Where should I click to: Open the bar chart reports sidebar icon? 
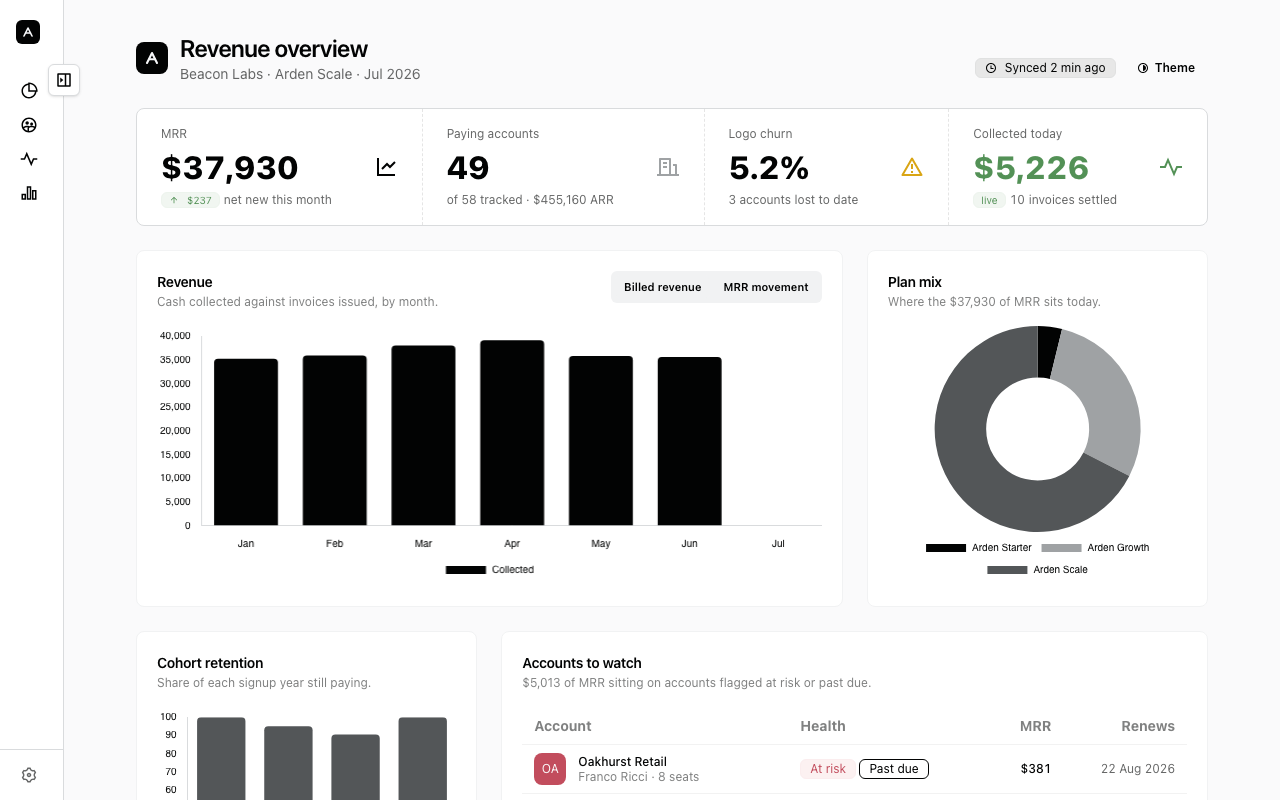(x=29, y=193)
